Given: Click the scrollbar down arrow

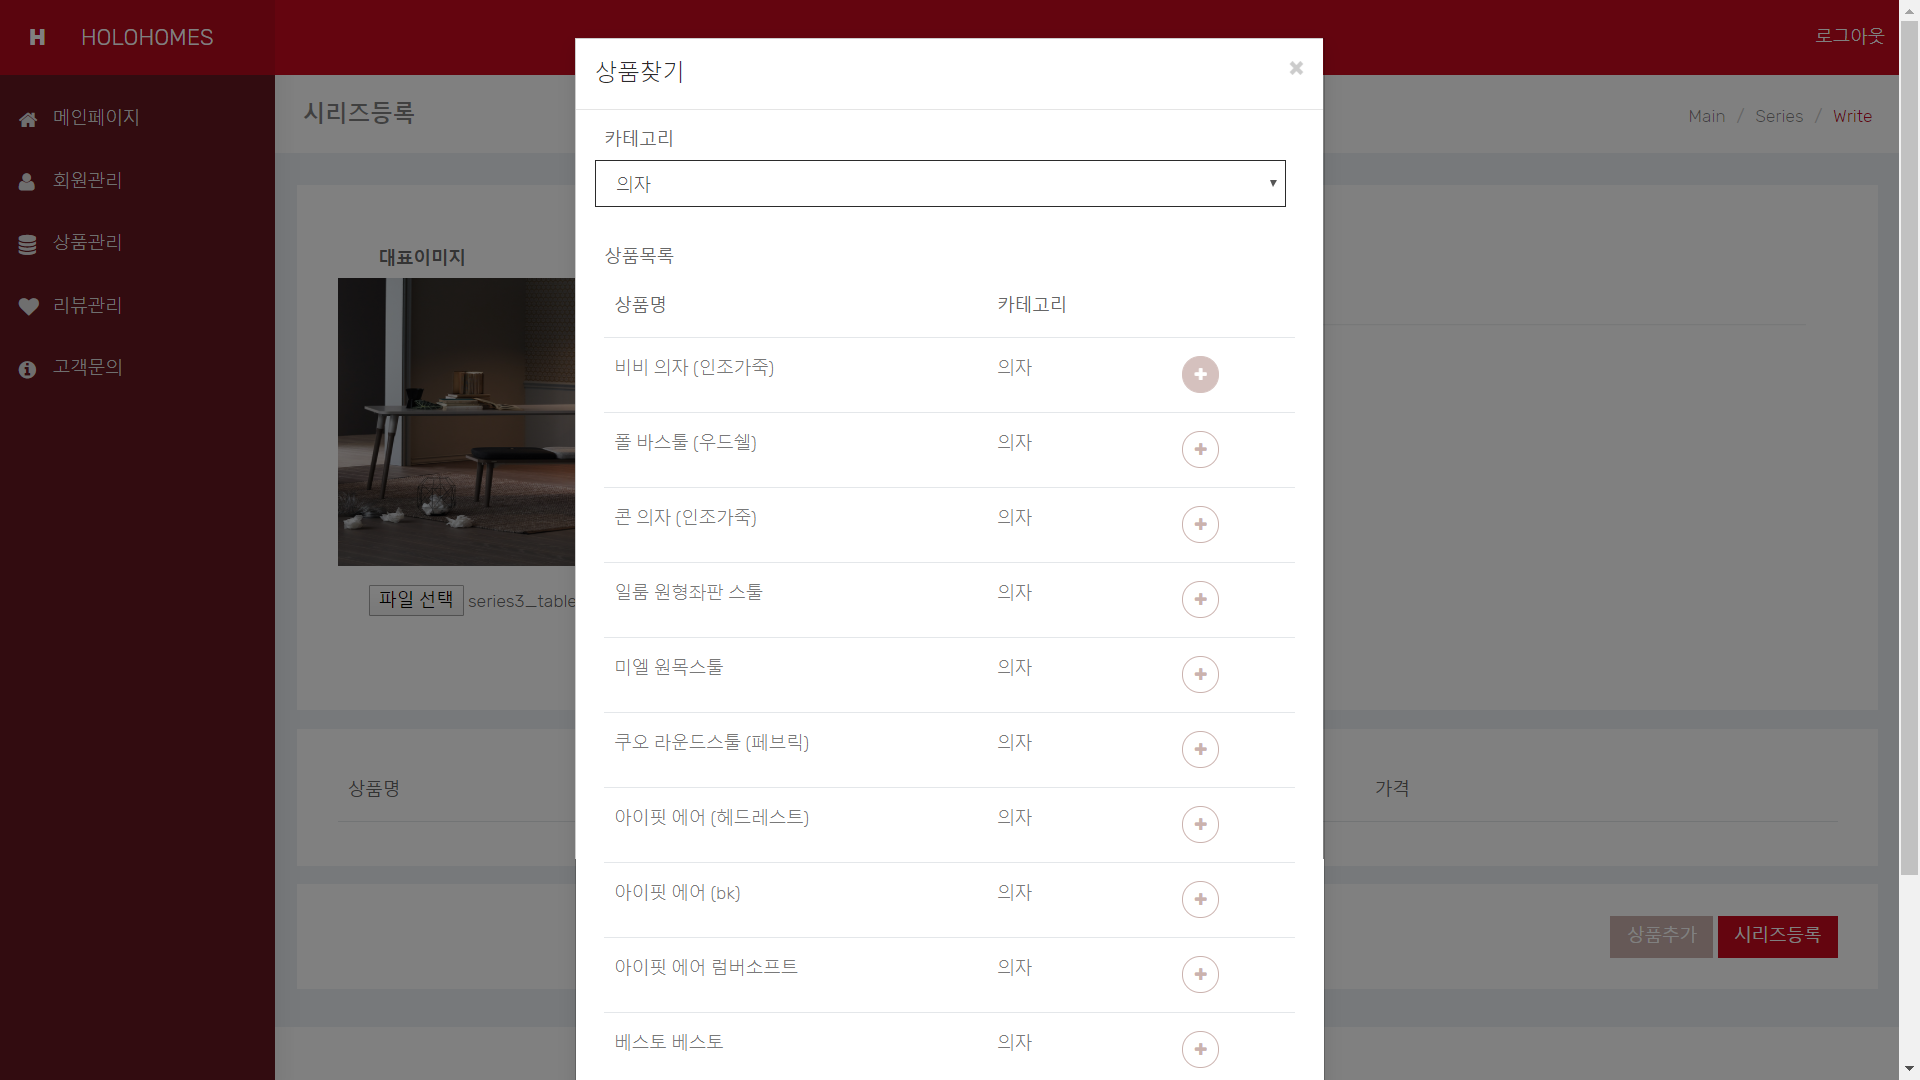Looking at the screenshot, I should (1908, 1068).
